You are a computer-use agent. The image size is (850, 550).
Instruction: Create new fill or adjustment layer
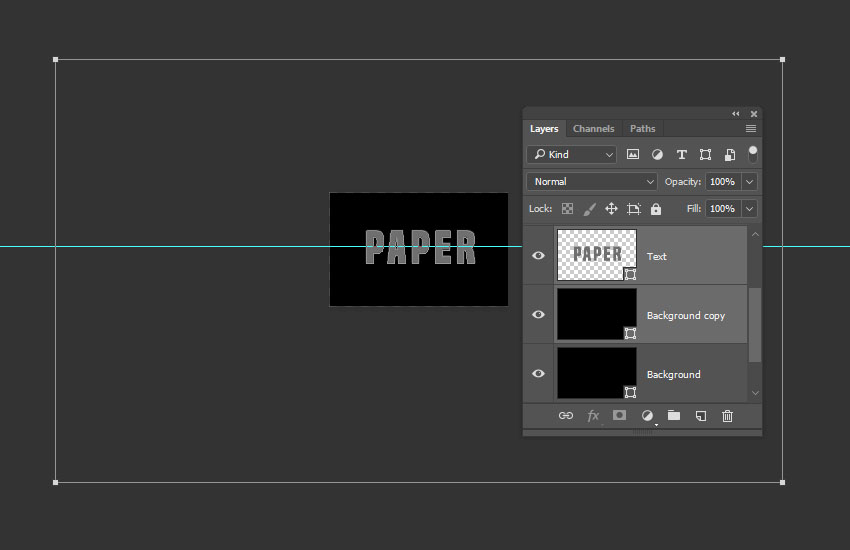click(647, 416)
